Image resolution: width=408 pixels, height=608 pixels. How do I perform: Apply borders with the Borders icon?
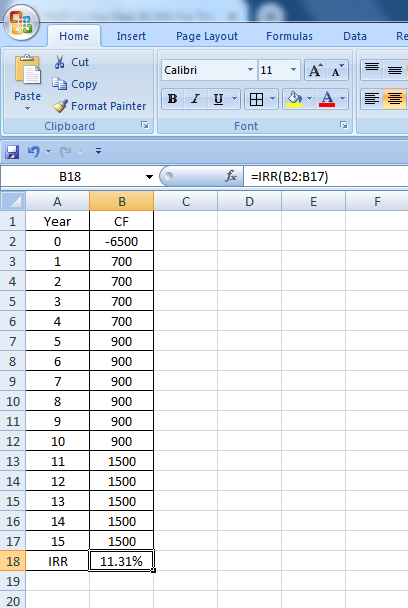[256, 99]
